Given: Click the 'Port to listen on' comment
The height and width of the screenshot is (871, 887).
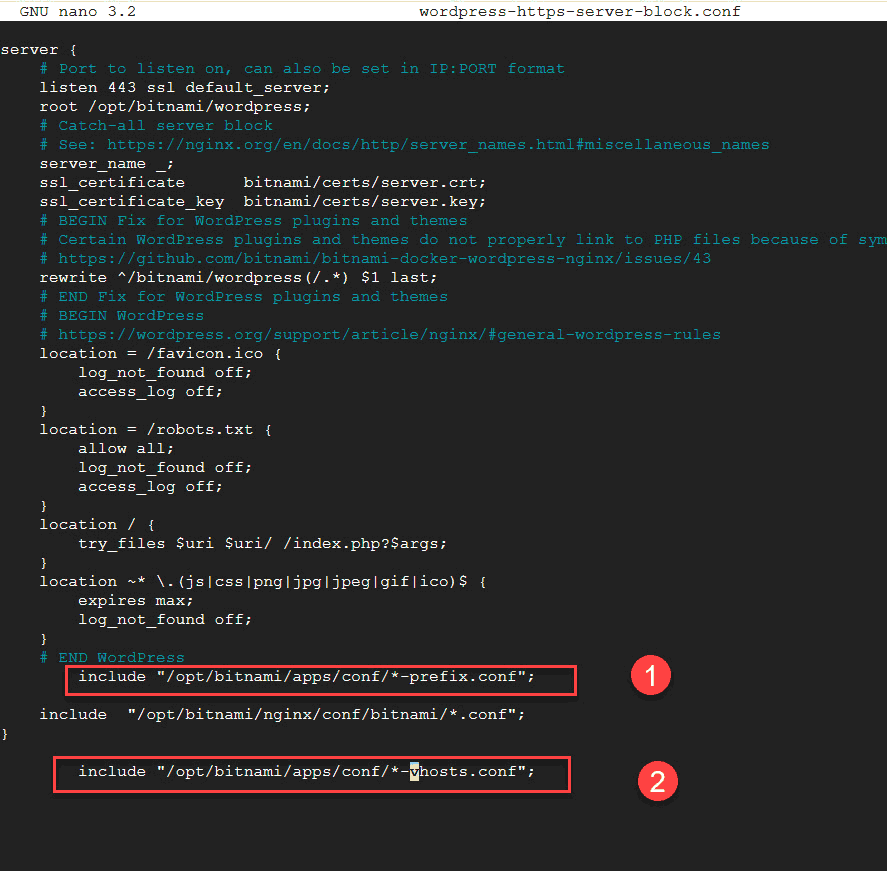Looking at the screenshot, I should tap(302, 69).
